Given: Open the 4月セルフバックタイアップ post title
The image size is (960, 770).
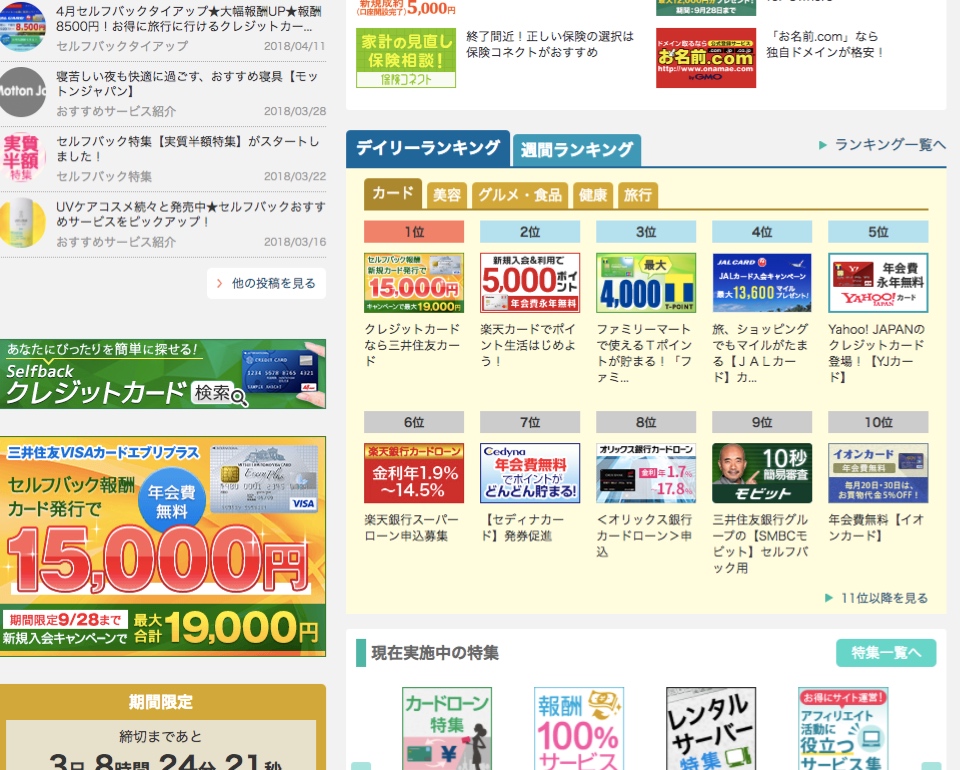Looking at the screenshot, I should [189, 19].
